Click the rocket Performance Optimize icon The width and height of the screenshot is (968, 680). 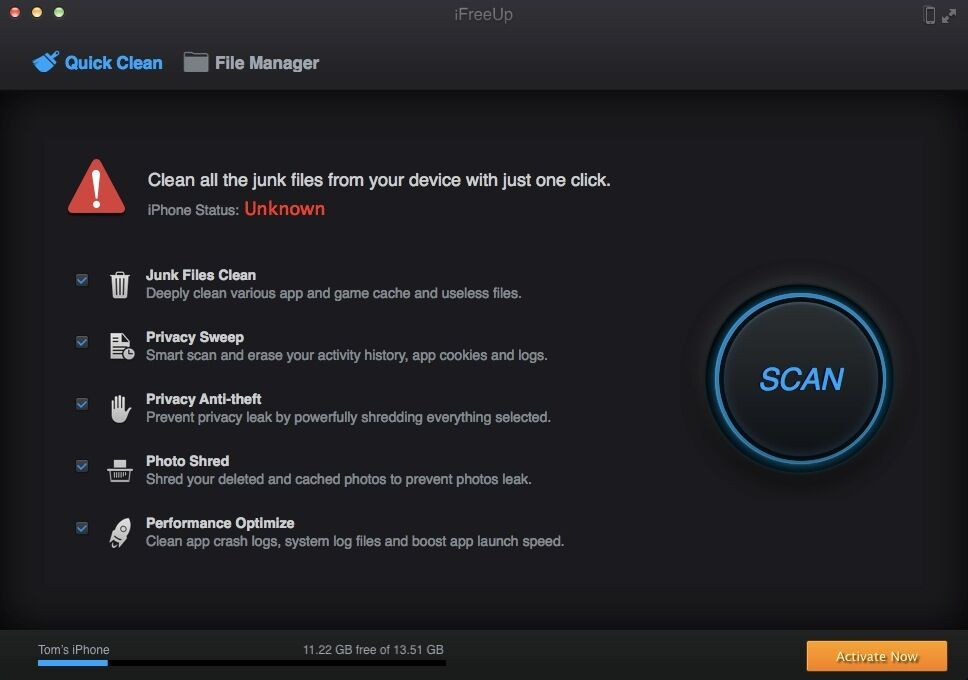point(120,532)
